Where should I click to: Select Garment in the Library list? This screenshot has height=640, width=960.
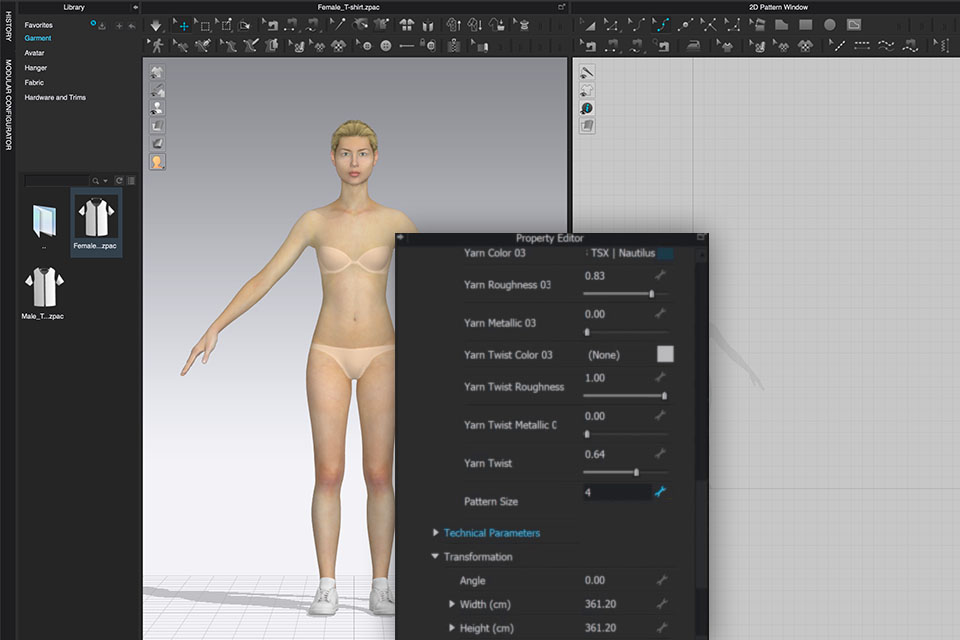[x=38, y=38]
